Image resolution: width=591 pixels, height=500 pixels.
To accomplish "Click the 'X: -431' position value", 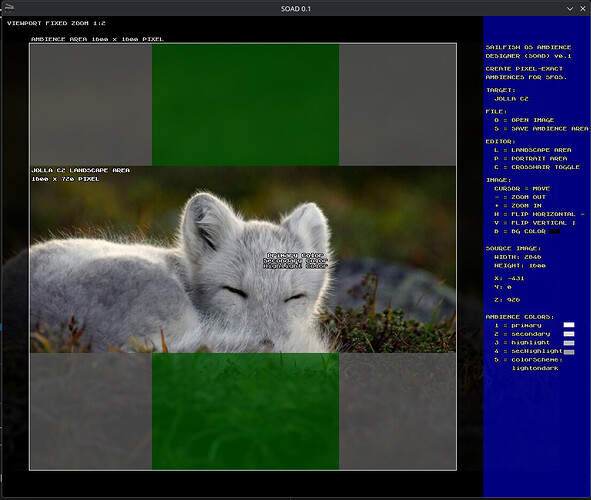I will [509, 278].
